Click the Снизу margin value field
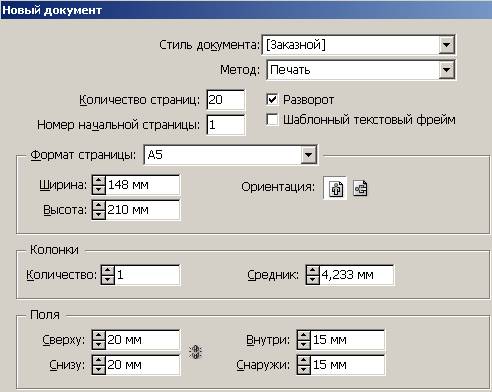This screenshot has height=392, width=492. pos(142,365)
